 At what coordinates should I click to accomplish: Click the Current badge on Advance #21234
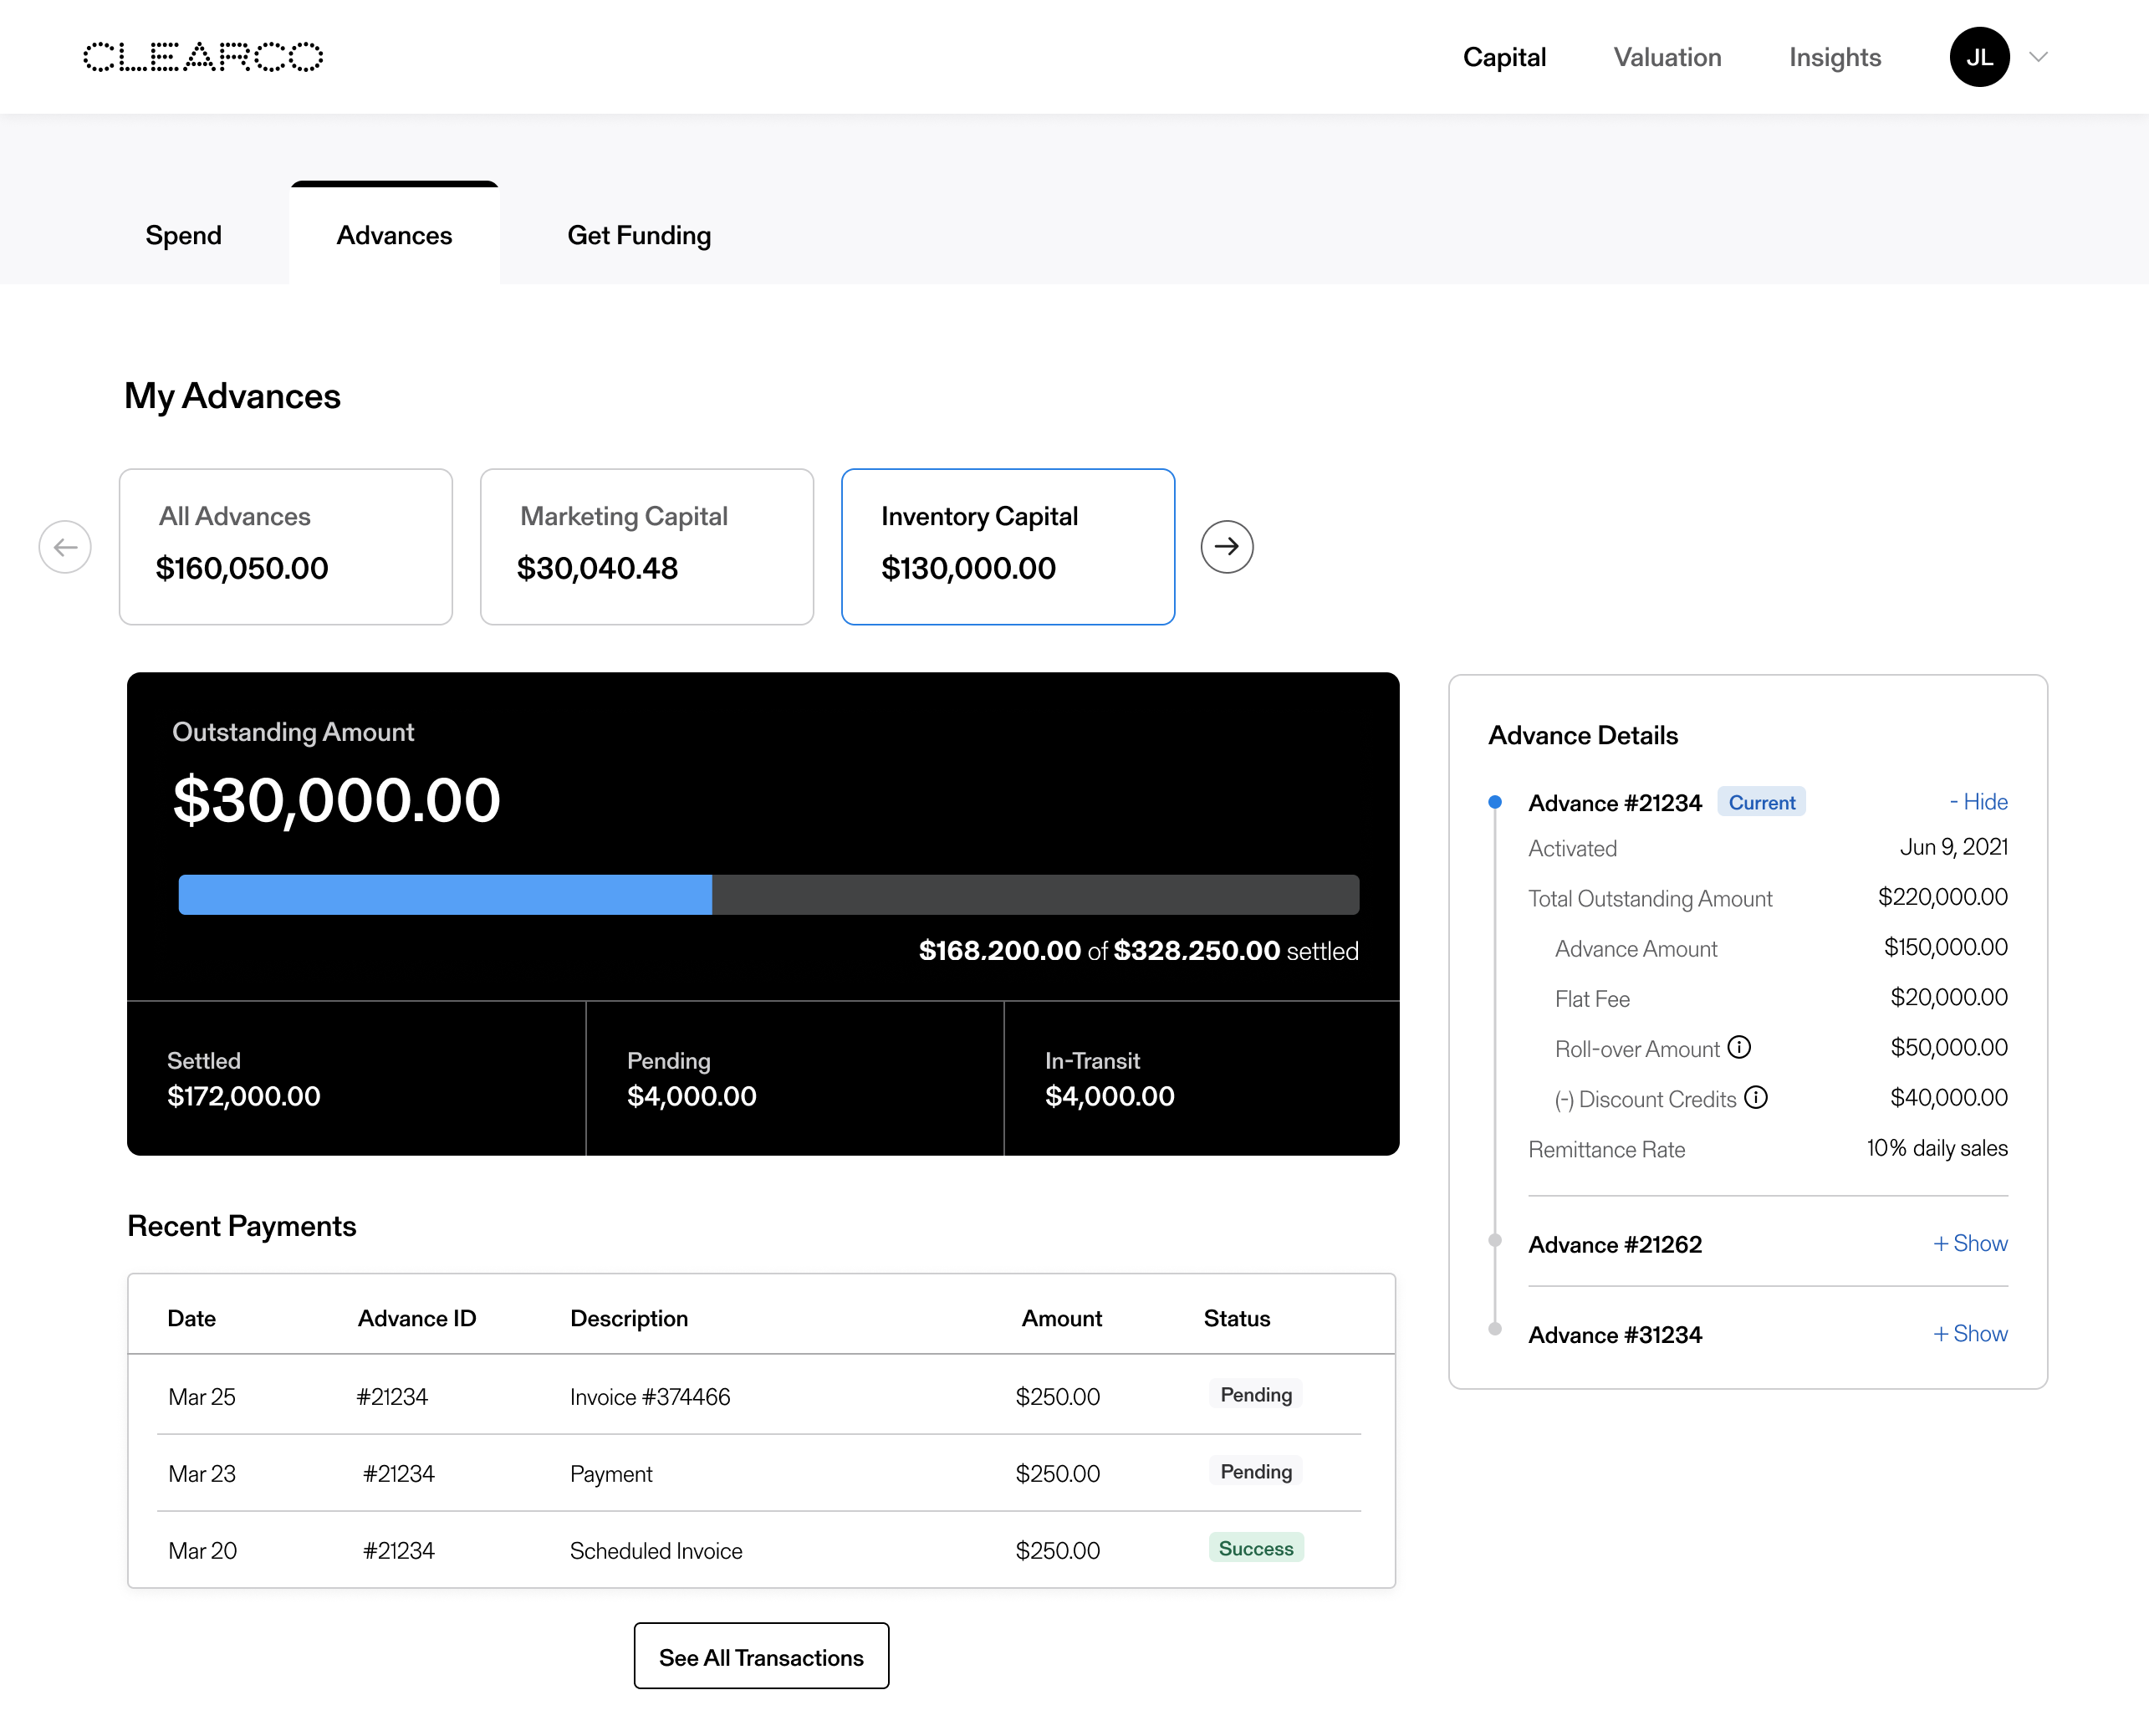pyautogui.click(x=1761, y=802)
